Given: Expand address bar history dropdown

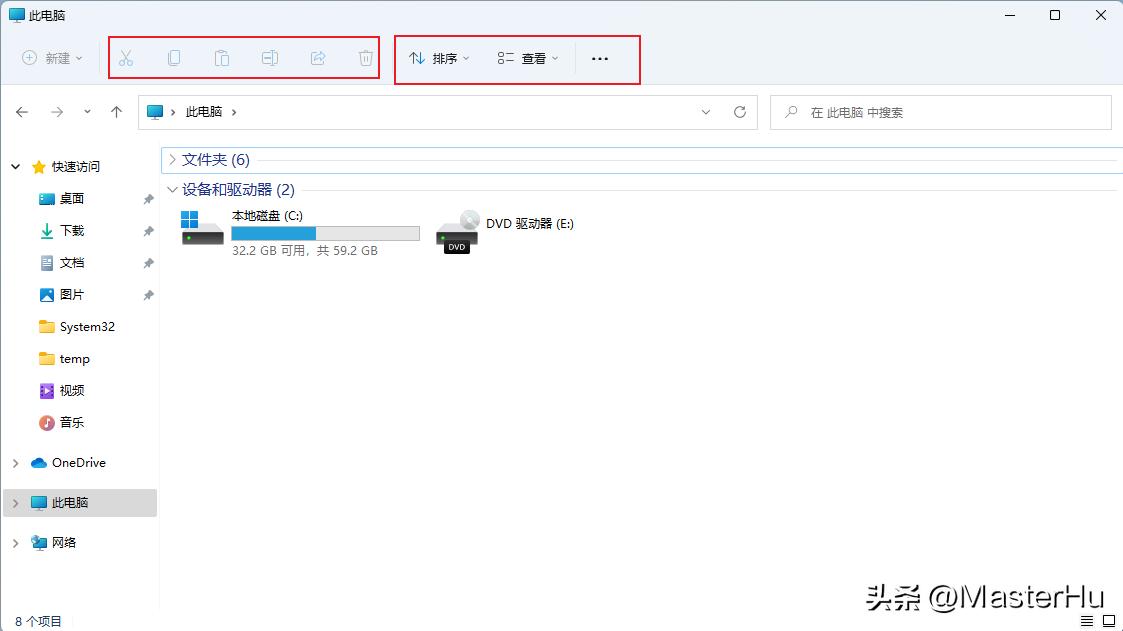Looking at the screenshot, I should (706, 112).
